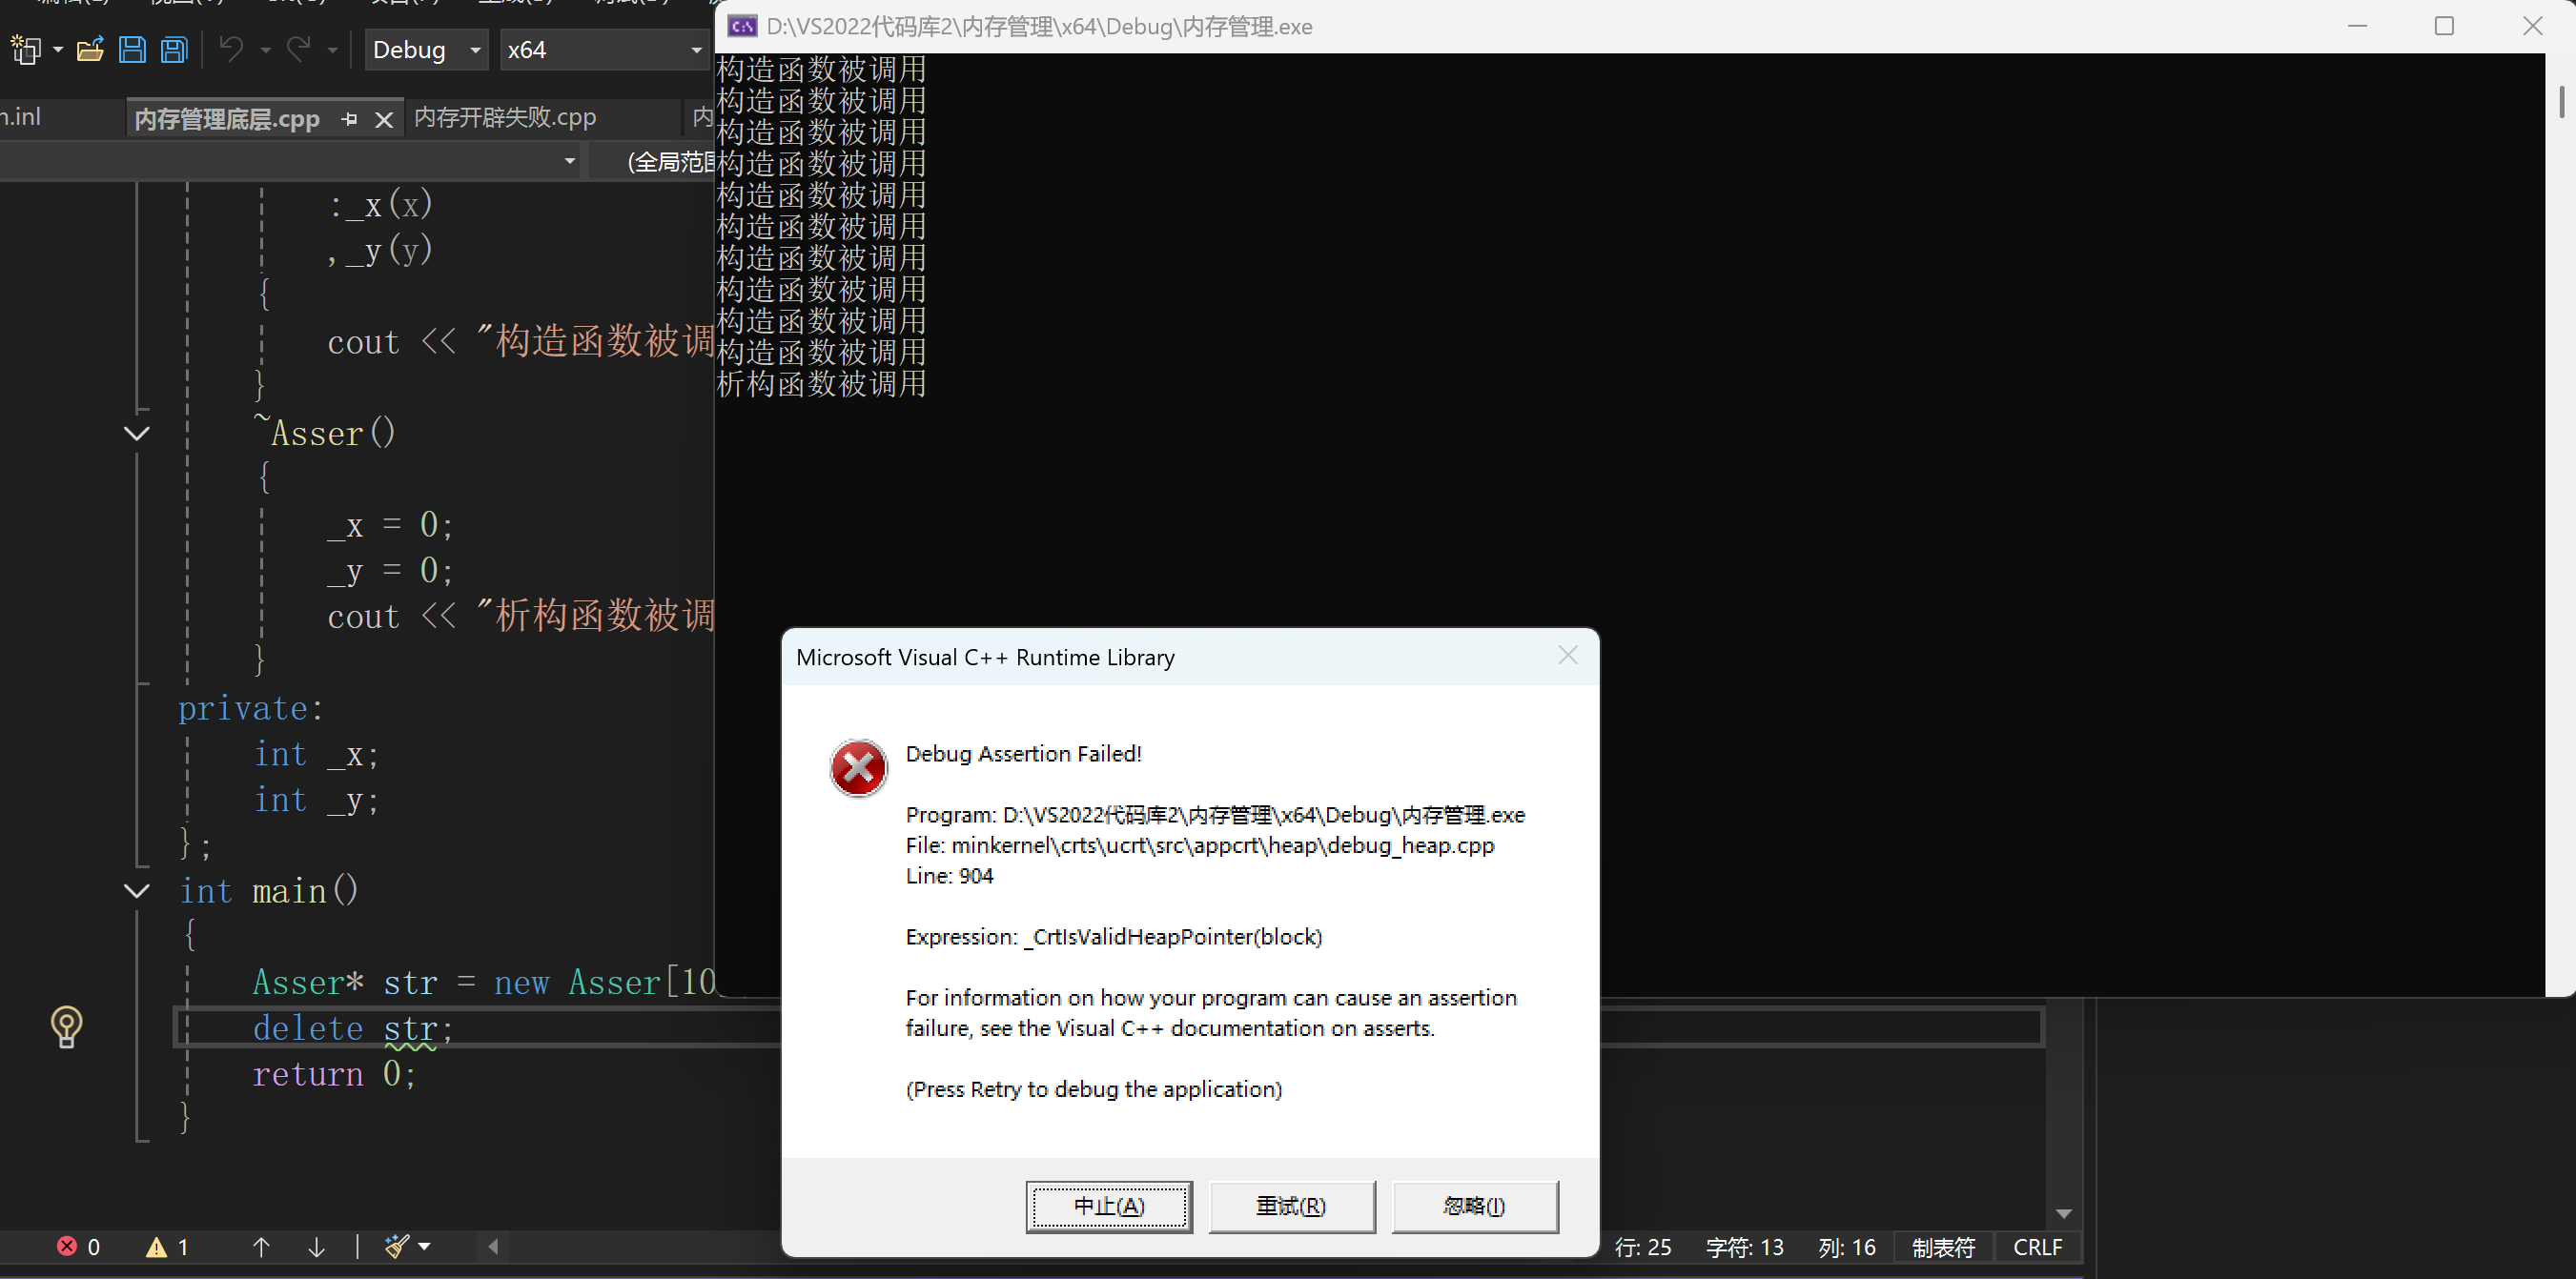Collapse the ~Asser() destructor code block
Image resolution: width=2576 pixels, height=1279 pixels.
[137, 433]
